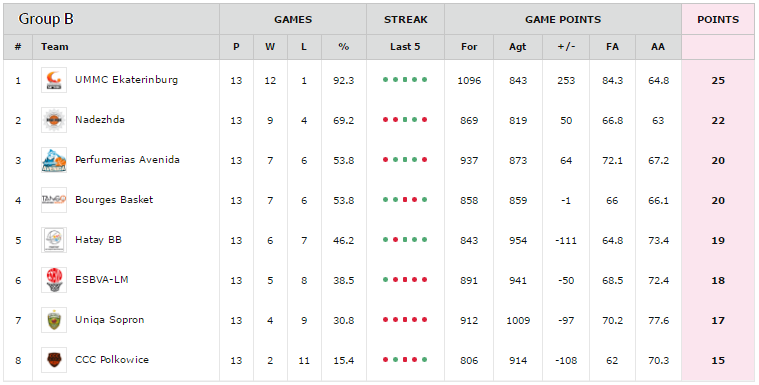
Task: Open the Perfumerias Avenida logo icon
Action: [x=54, y=160]
